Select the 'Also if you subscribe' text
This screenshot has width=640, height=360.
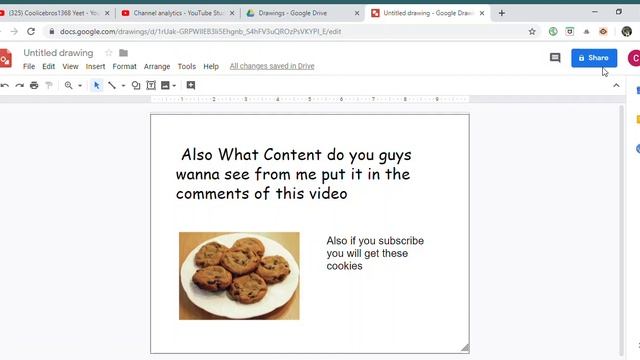(375, 253)
